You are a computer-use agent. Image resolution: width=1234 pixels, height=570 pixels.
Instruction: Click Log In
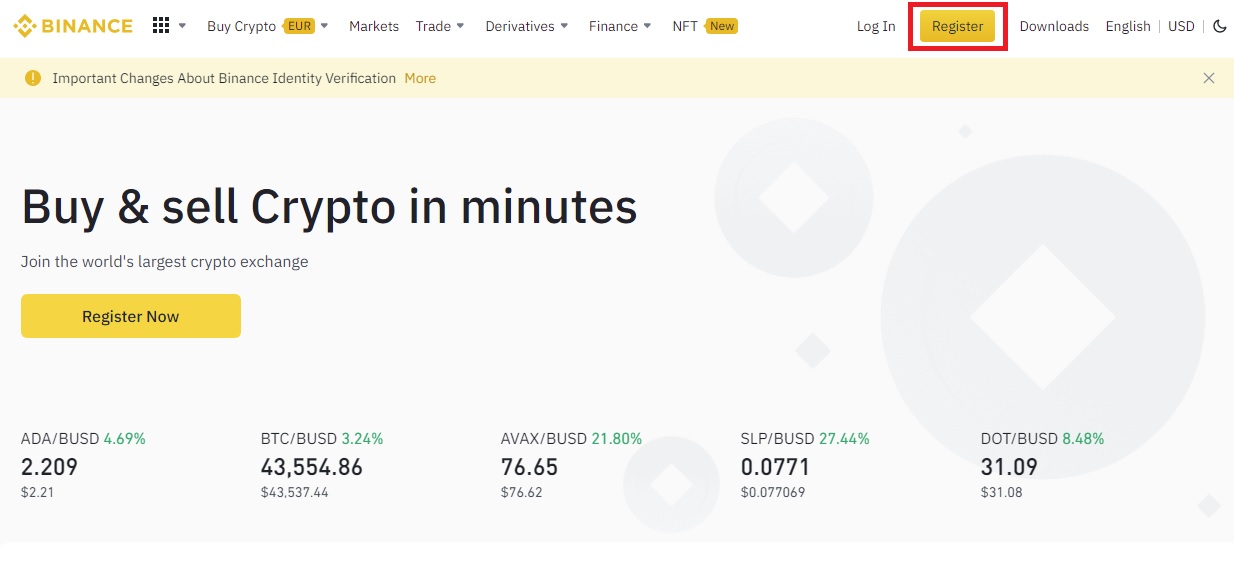pyautogui.click(x=876, y=26)
